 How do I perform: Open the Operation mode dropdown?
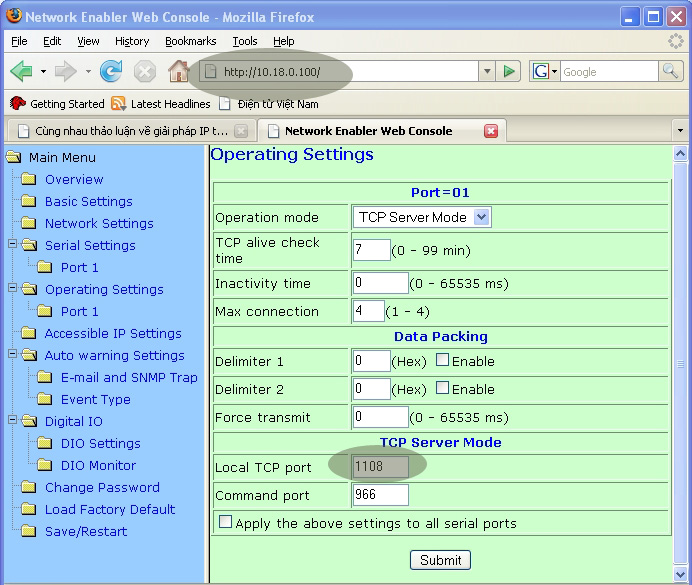(481, 217)
